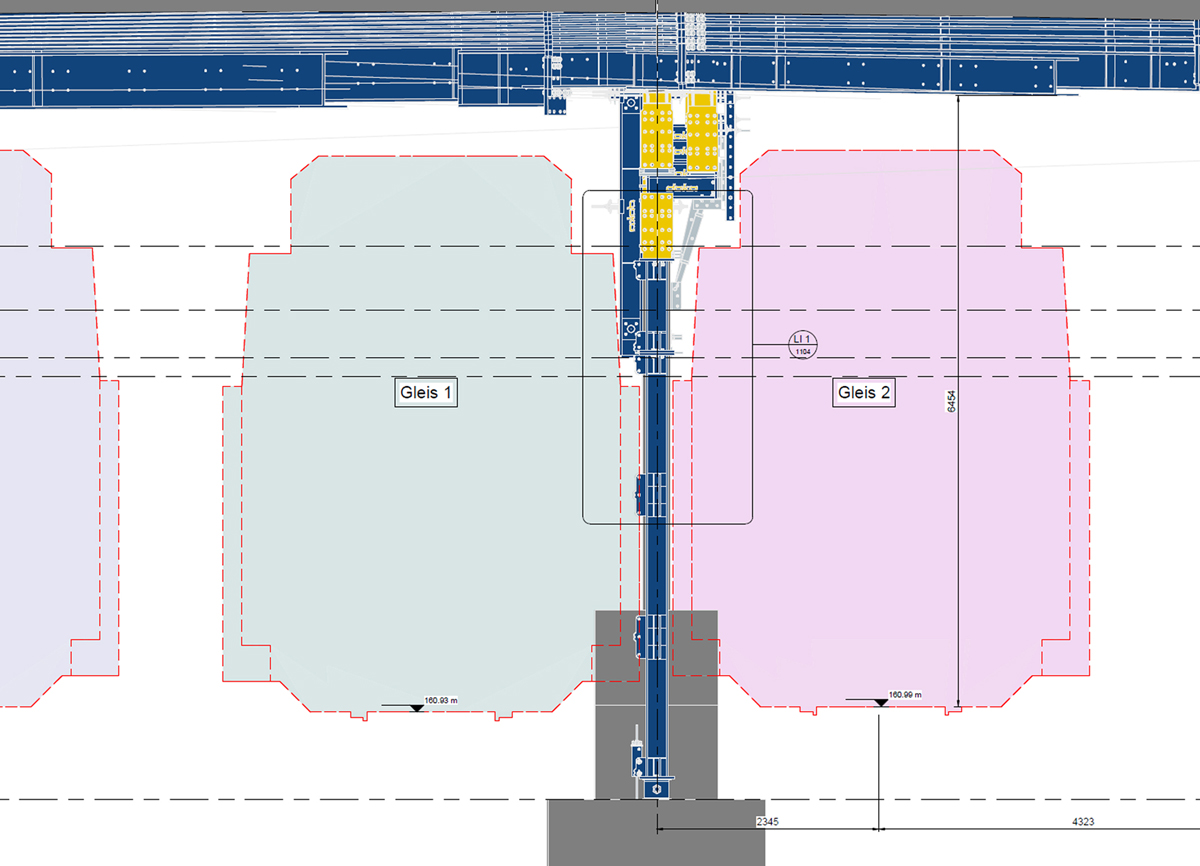Click the pink clearance area of Gleis 2
This screenshot has width=1200, height=866.
tap(870, 520)
